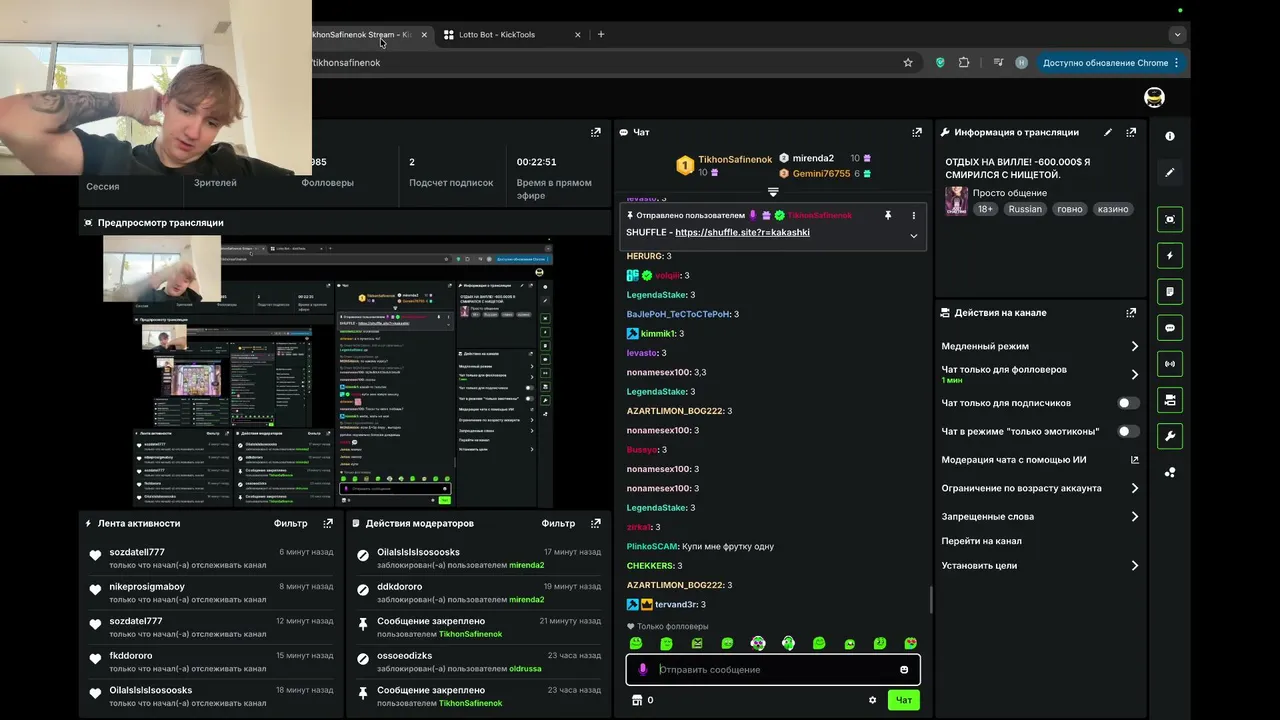Click the казино tag
The height and width of the screenshot is (720, 1280).
tap(1112, 209)
